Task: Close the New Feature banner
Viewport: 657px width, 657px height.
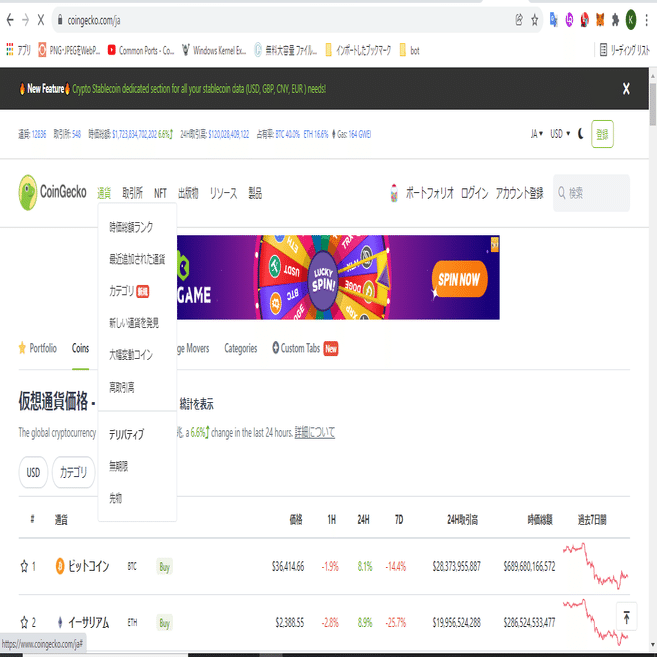Action: (626, 88)
